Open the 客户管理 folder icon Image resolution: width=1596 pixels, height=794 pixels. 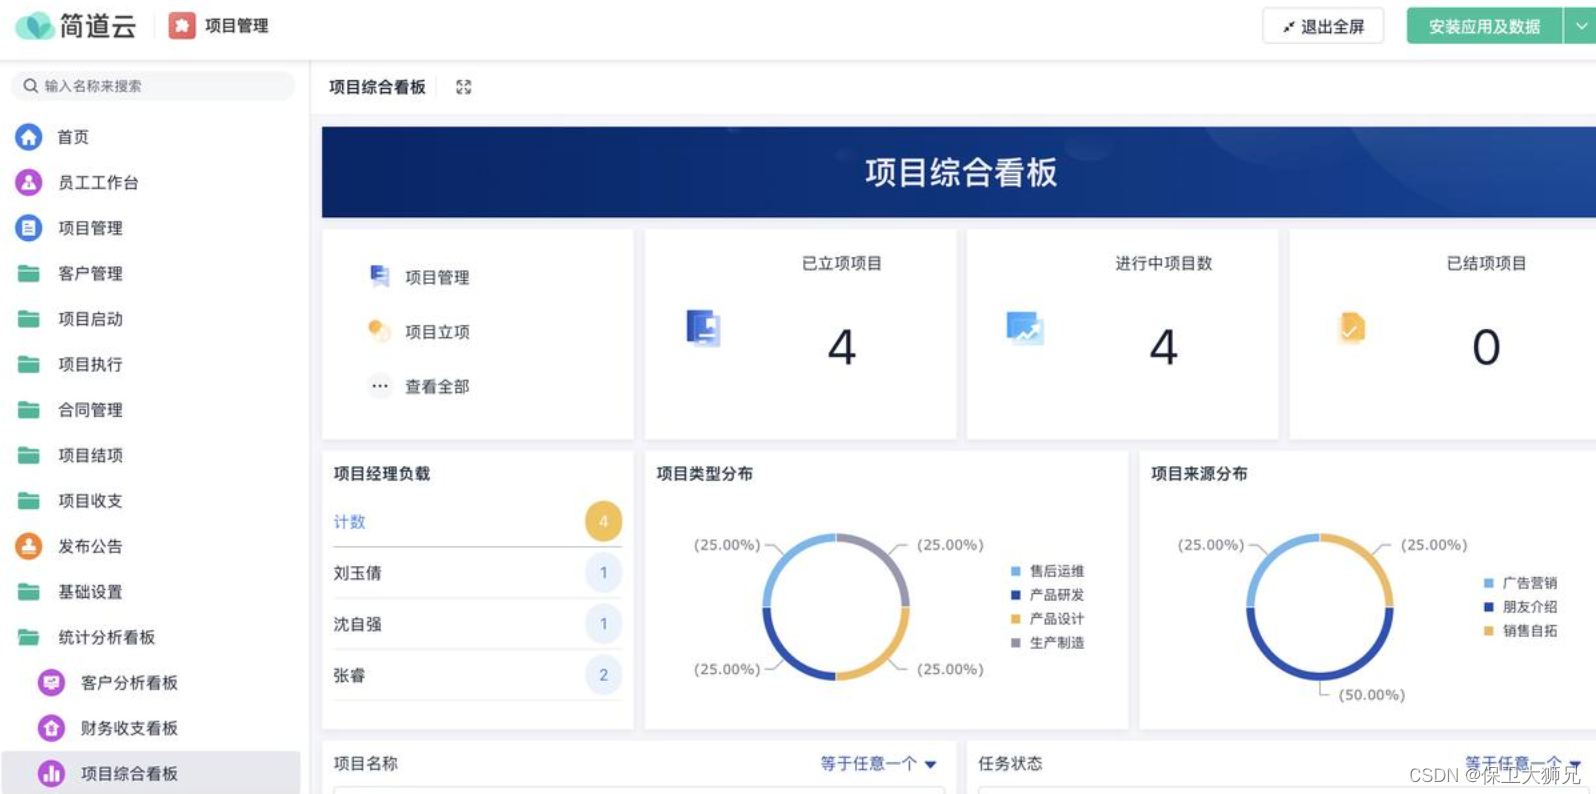pos(29,273)
